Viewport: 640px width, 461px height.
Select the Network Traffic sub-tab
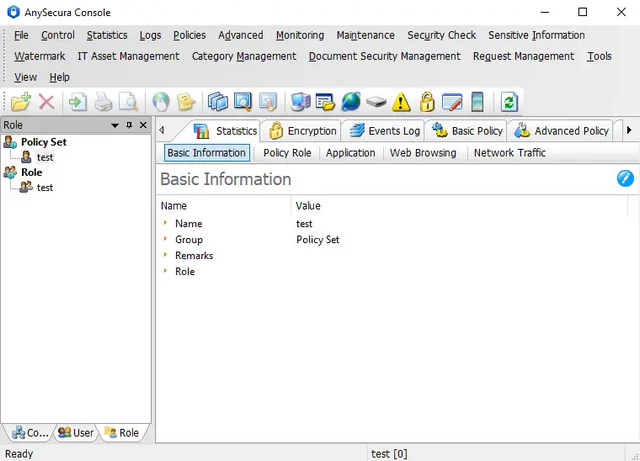509,153
